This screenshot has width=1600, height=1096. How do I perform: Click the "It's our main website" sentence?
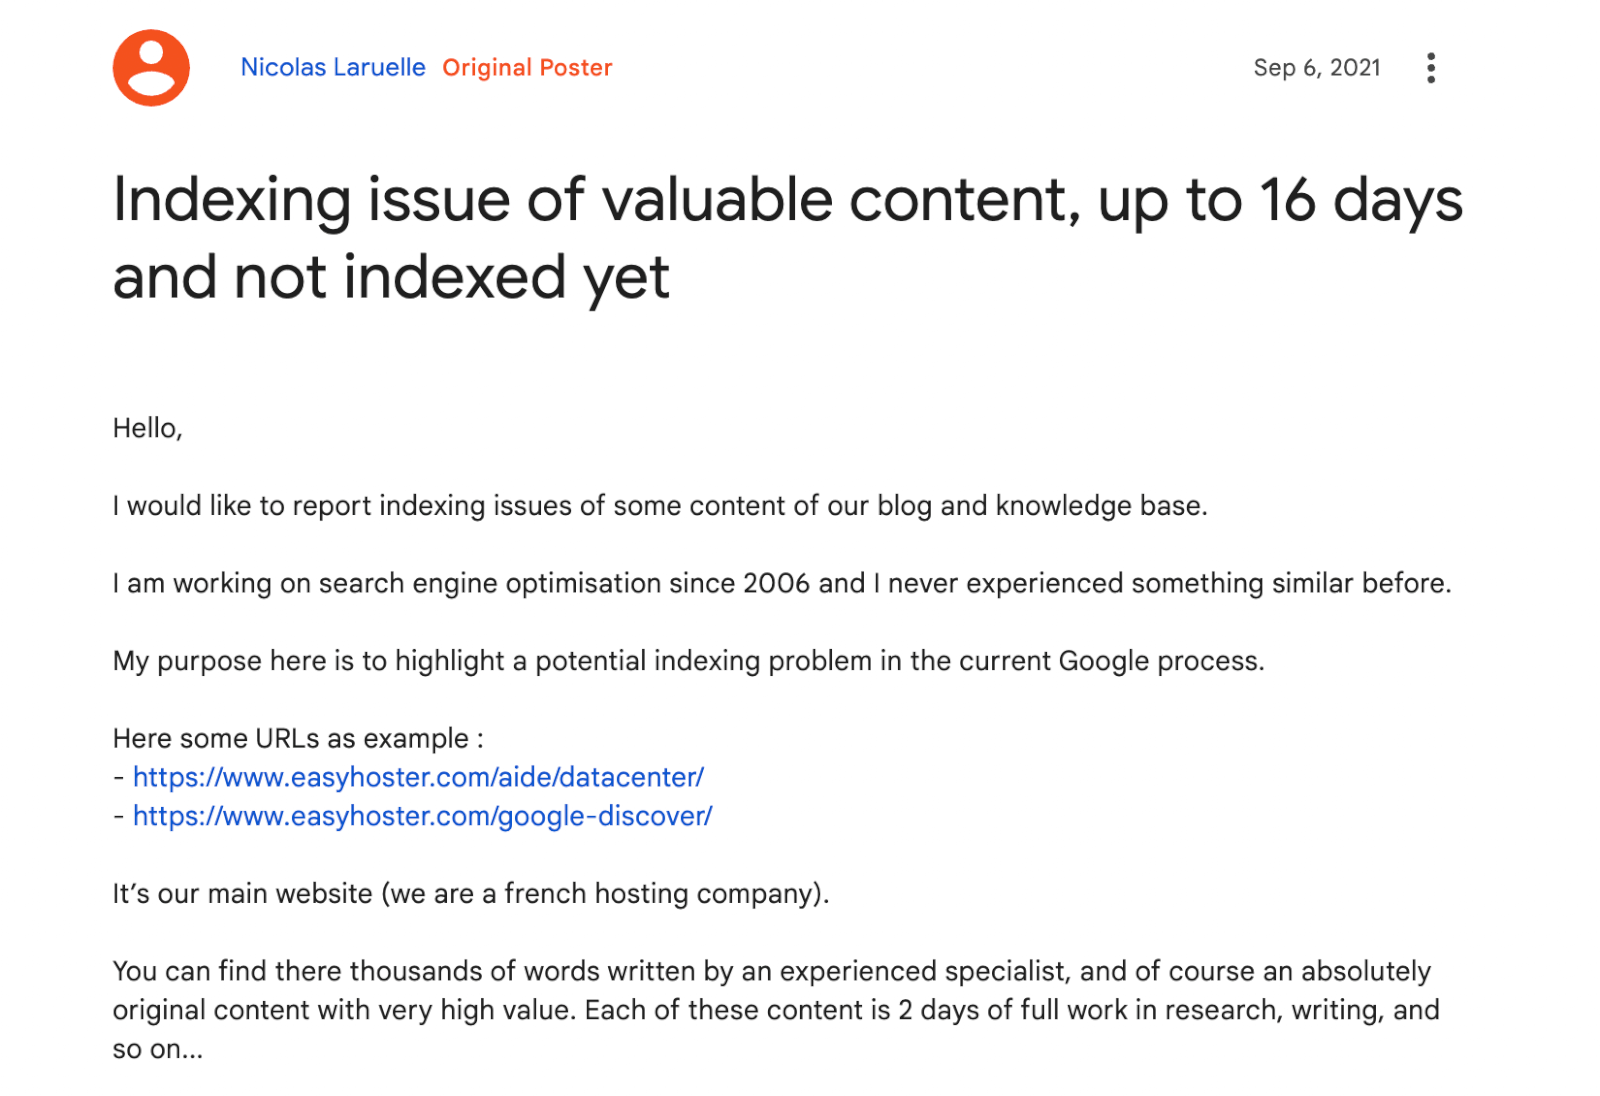pyautogui.click(x=470, y=894)
